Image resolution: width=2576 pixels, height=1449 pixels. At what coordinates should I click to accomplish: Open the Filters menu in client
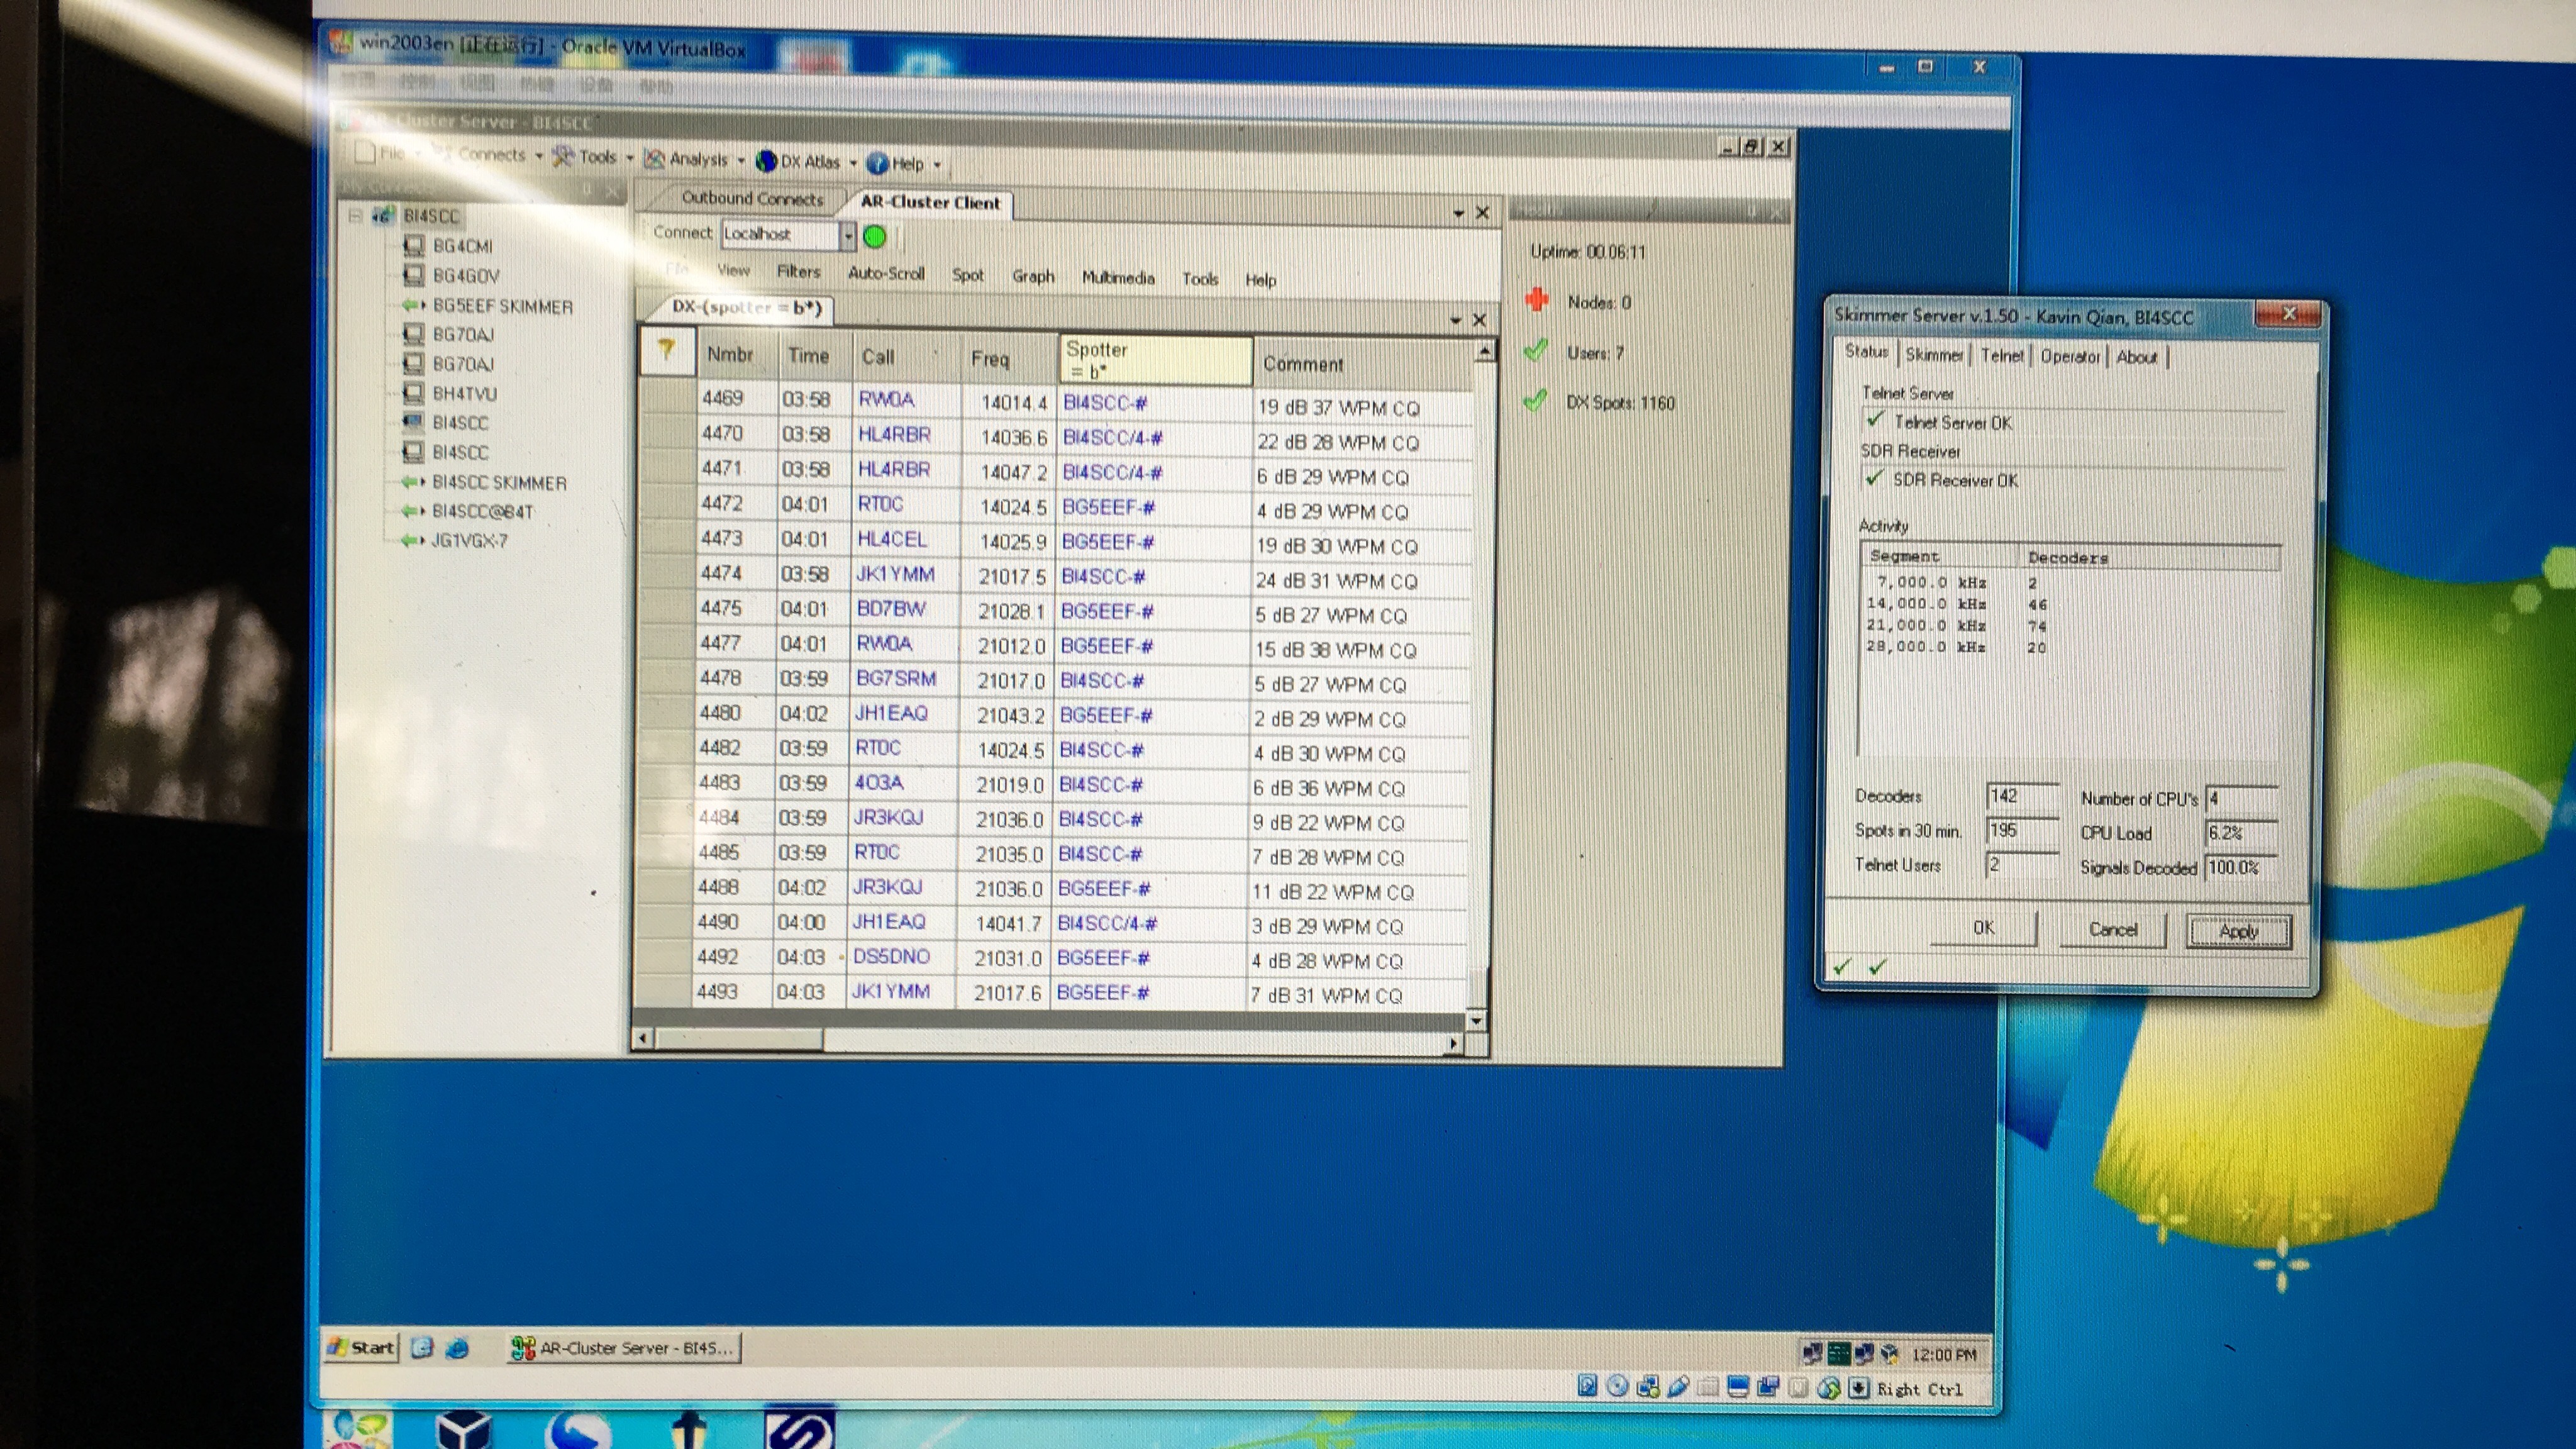pyautogui.click(x=798, y=271)
